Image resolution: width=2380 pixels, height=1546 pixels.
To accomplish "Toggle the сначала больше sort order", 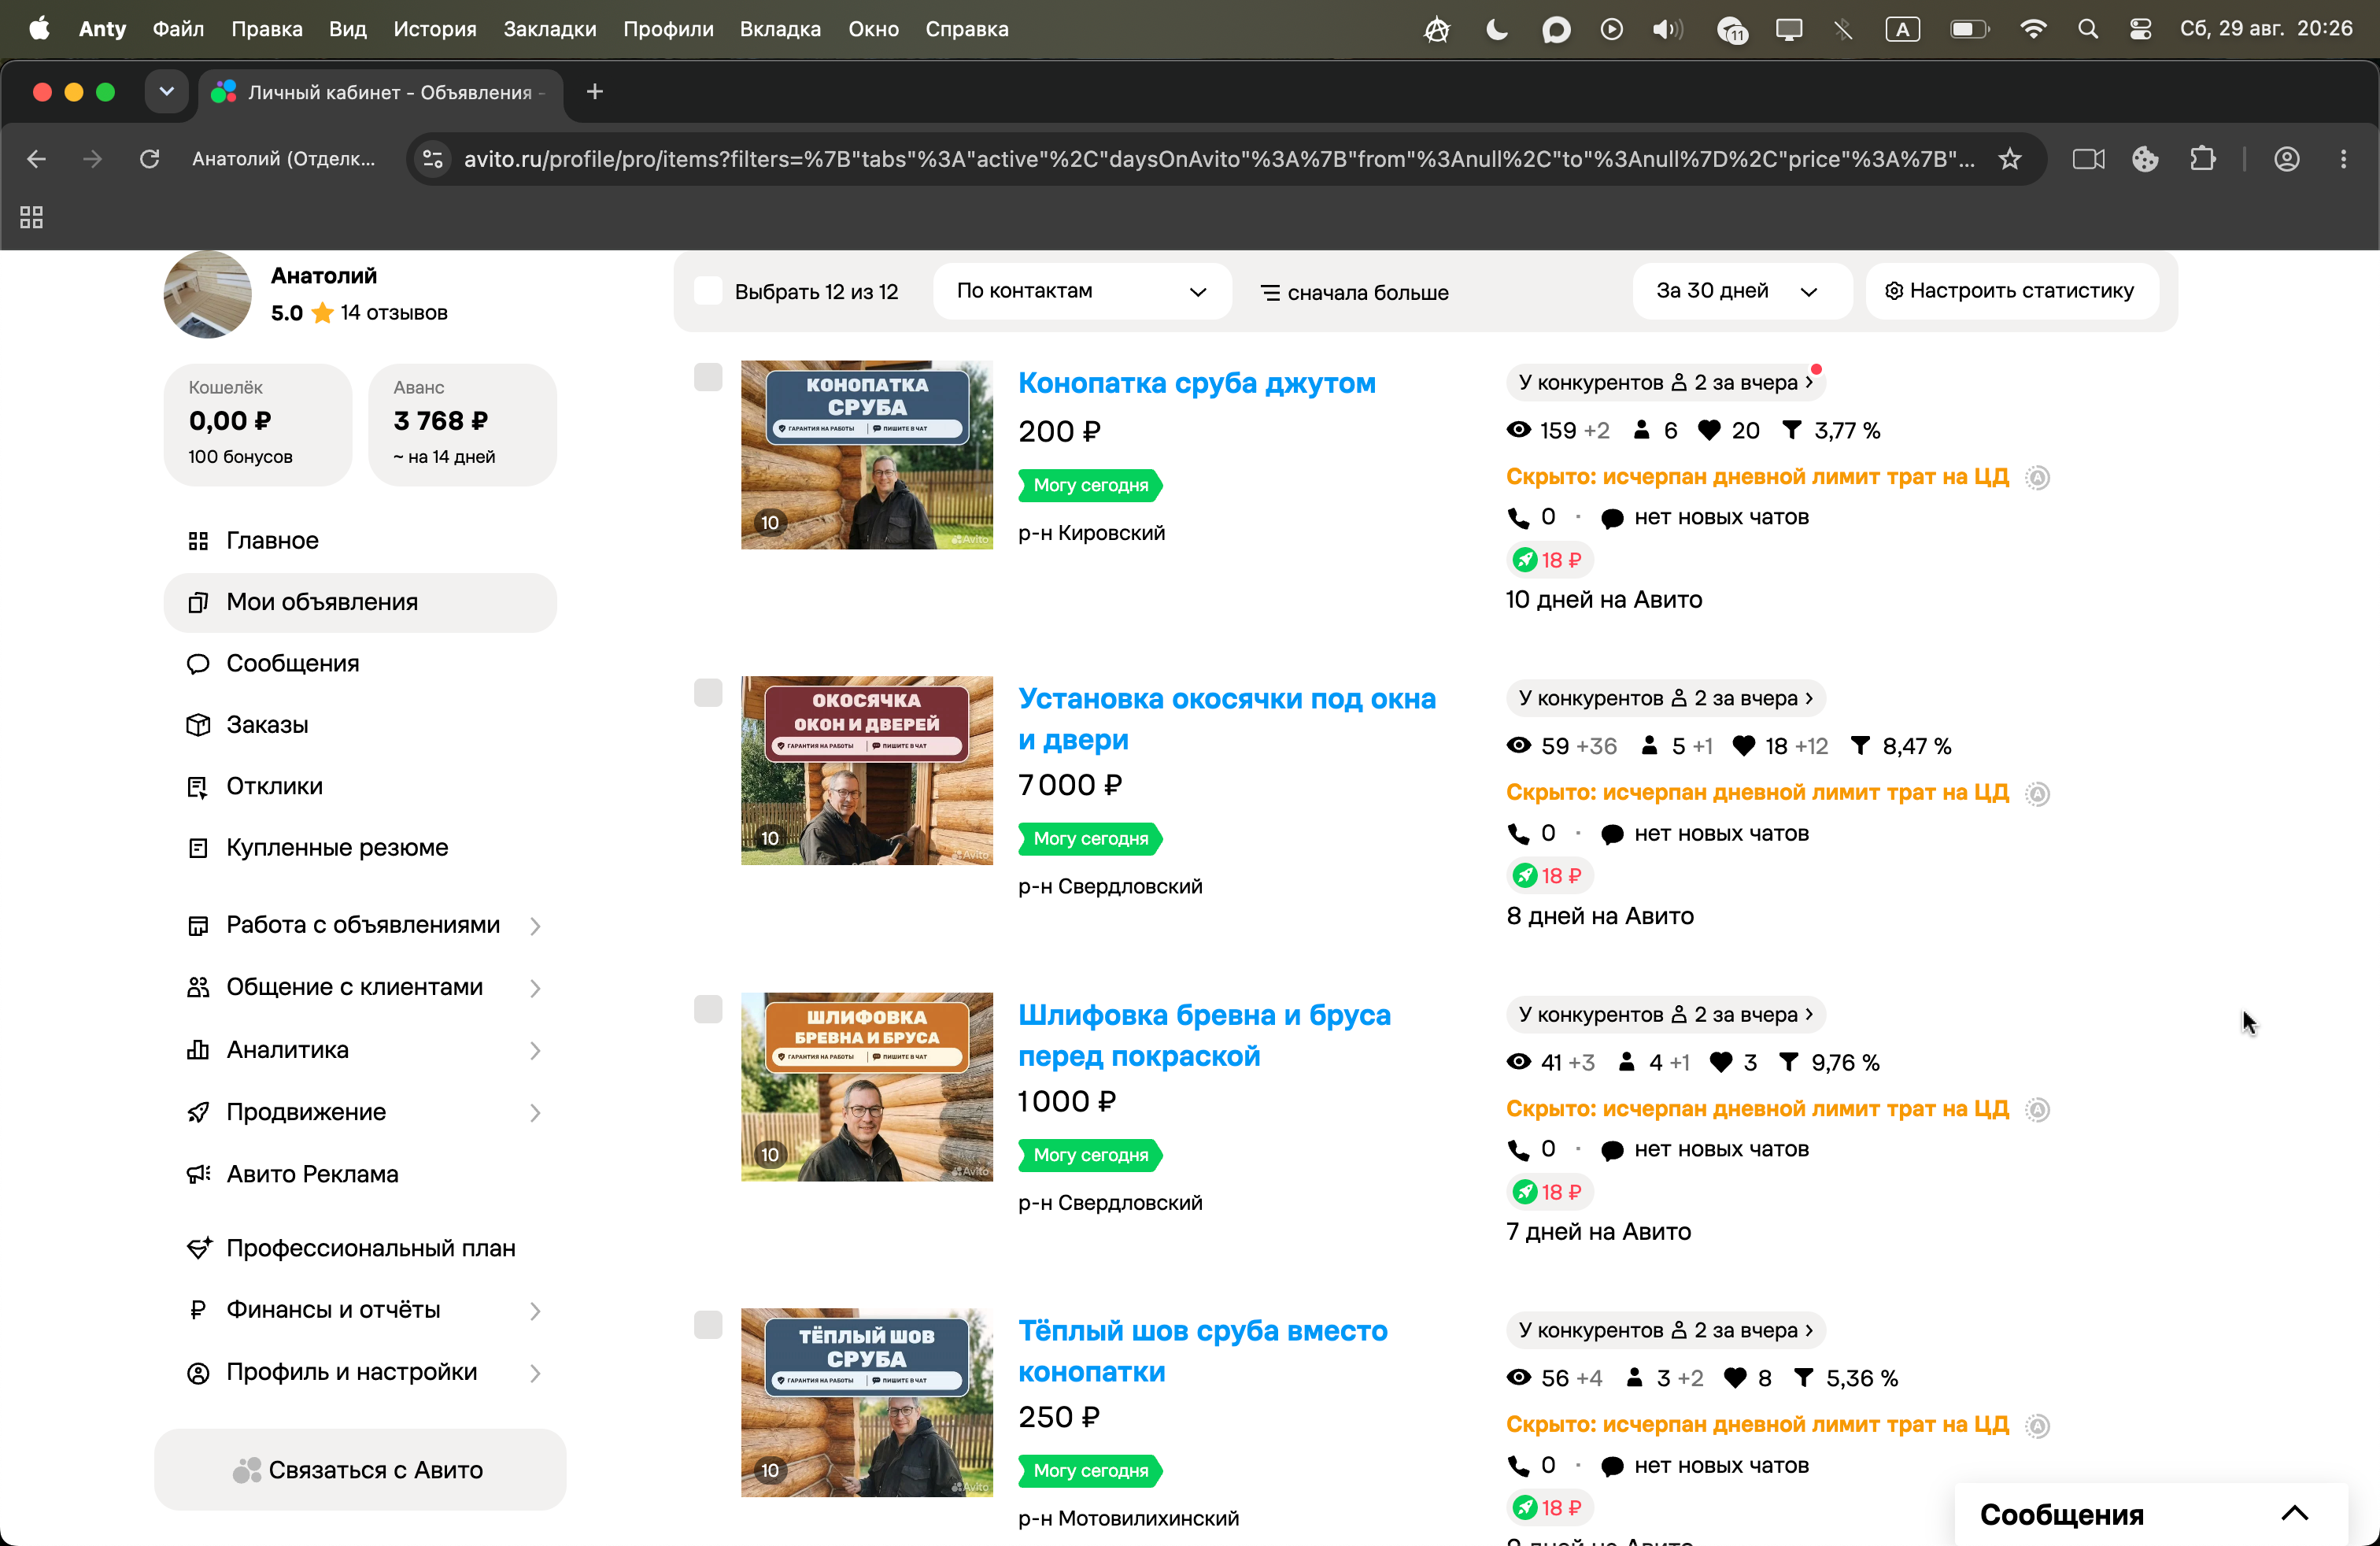I will point(1354,292).
